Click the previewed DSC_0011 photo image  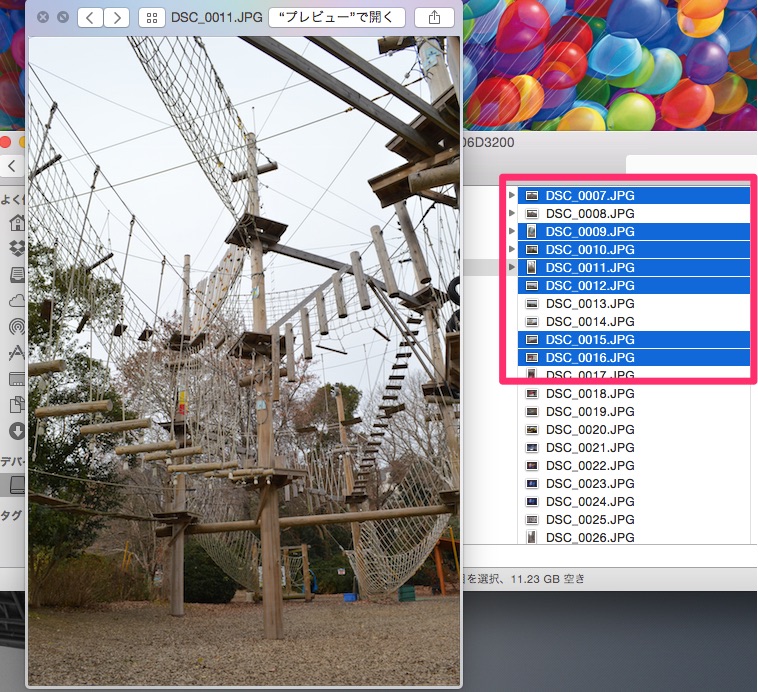(x=244, y=360)
